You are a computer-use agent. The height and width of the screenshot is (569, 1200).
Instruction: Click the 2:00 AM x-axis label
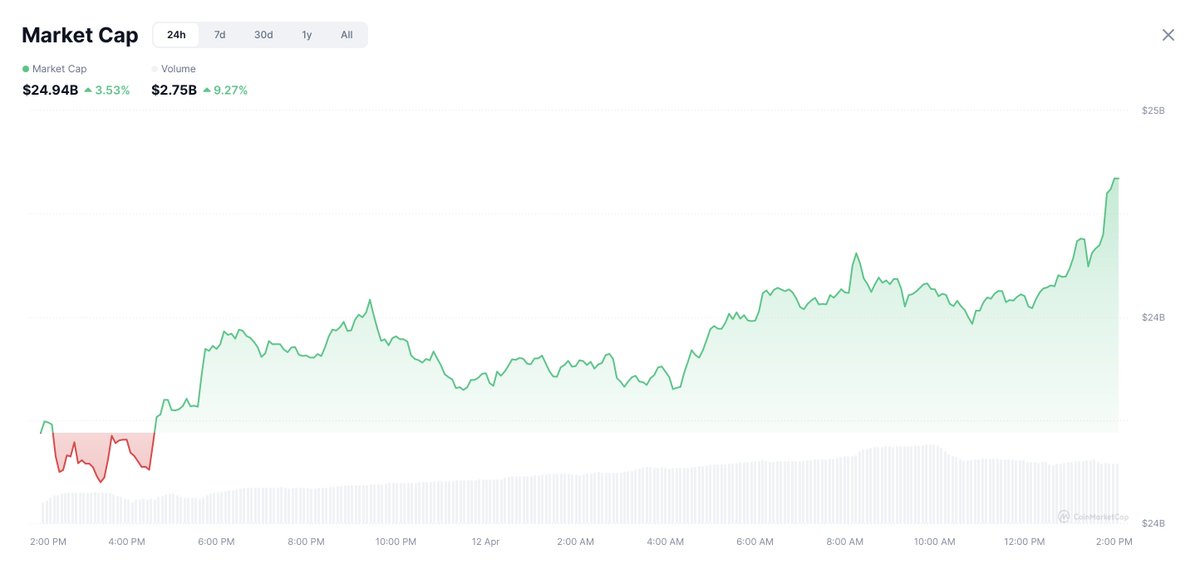pyautogui.click(x=575, y=542)
